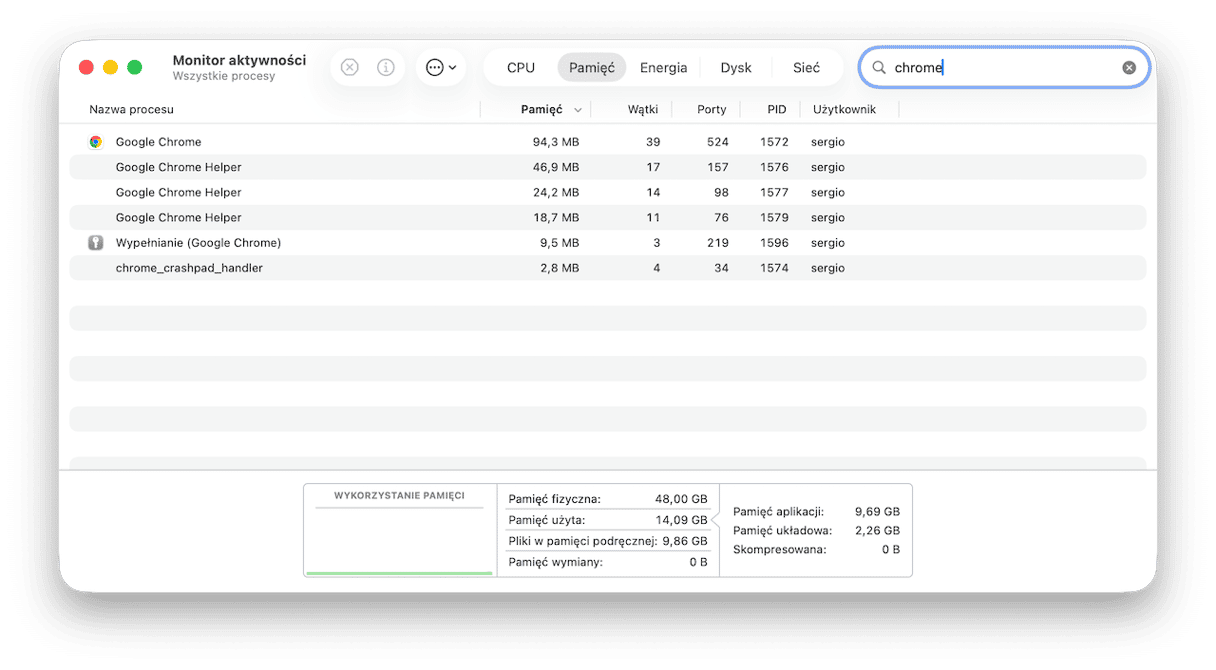Click the Wypełnianie (Google Chrome) process icon
Viewport: 1216px width, 670px height.
pyautogui.click(x=95, y=243)
